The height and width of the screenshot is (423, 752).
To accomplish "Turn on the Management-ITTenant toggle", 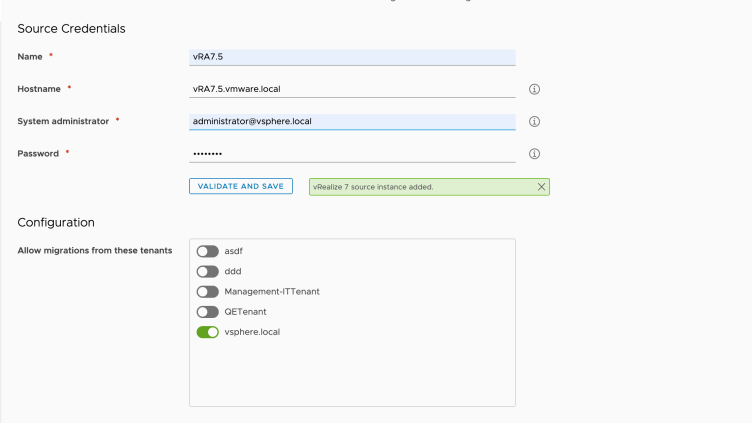I will [208, 291].
